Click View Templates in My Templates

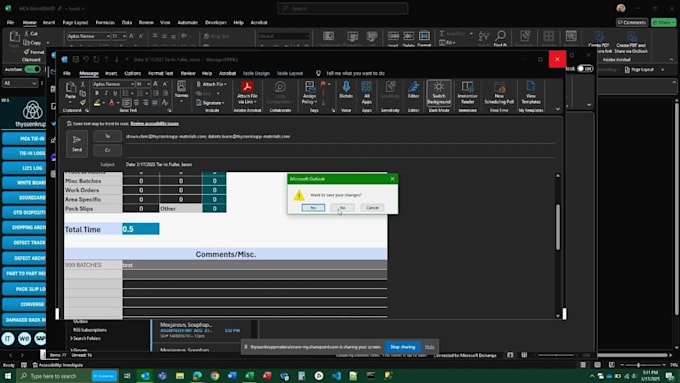[x=531, y=92]
